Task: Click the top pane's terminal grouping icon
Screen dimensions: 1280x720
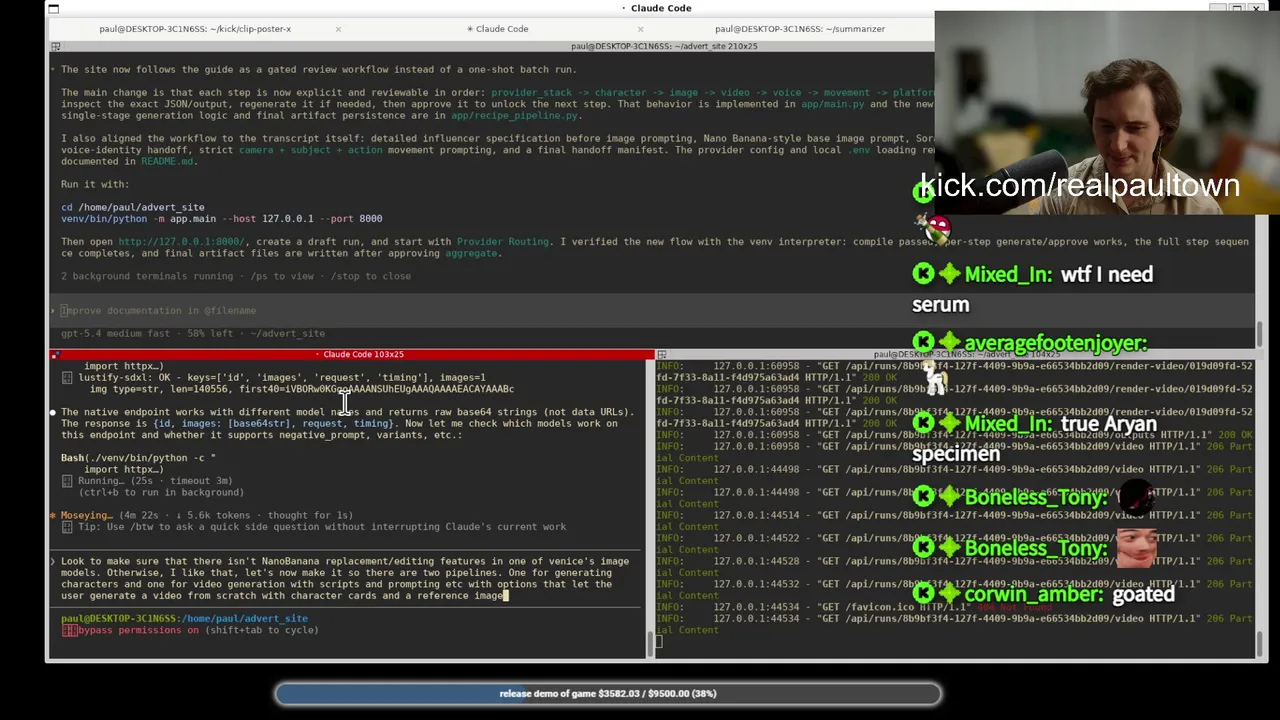Action: pyautogui.click(x=56, y=46)
